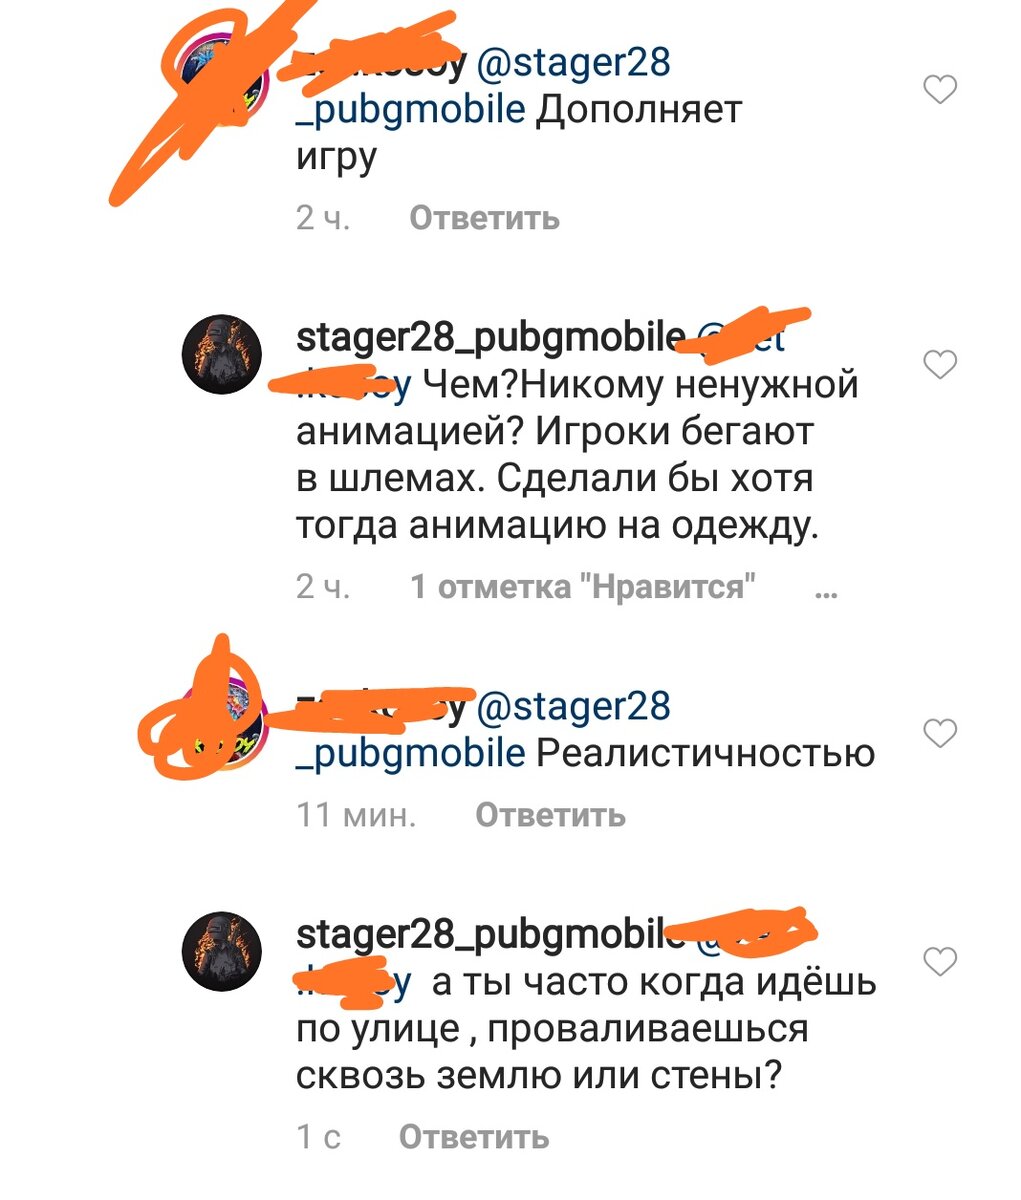Open stager28_pubgmobile avatar in the last comment
The height and width of the screenshot is (1200, 1021).
[x=221, y=952]
